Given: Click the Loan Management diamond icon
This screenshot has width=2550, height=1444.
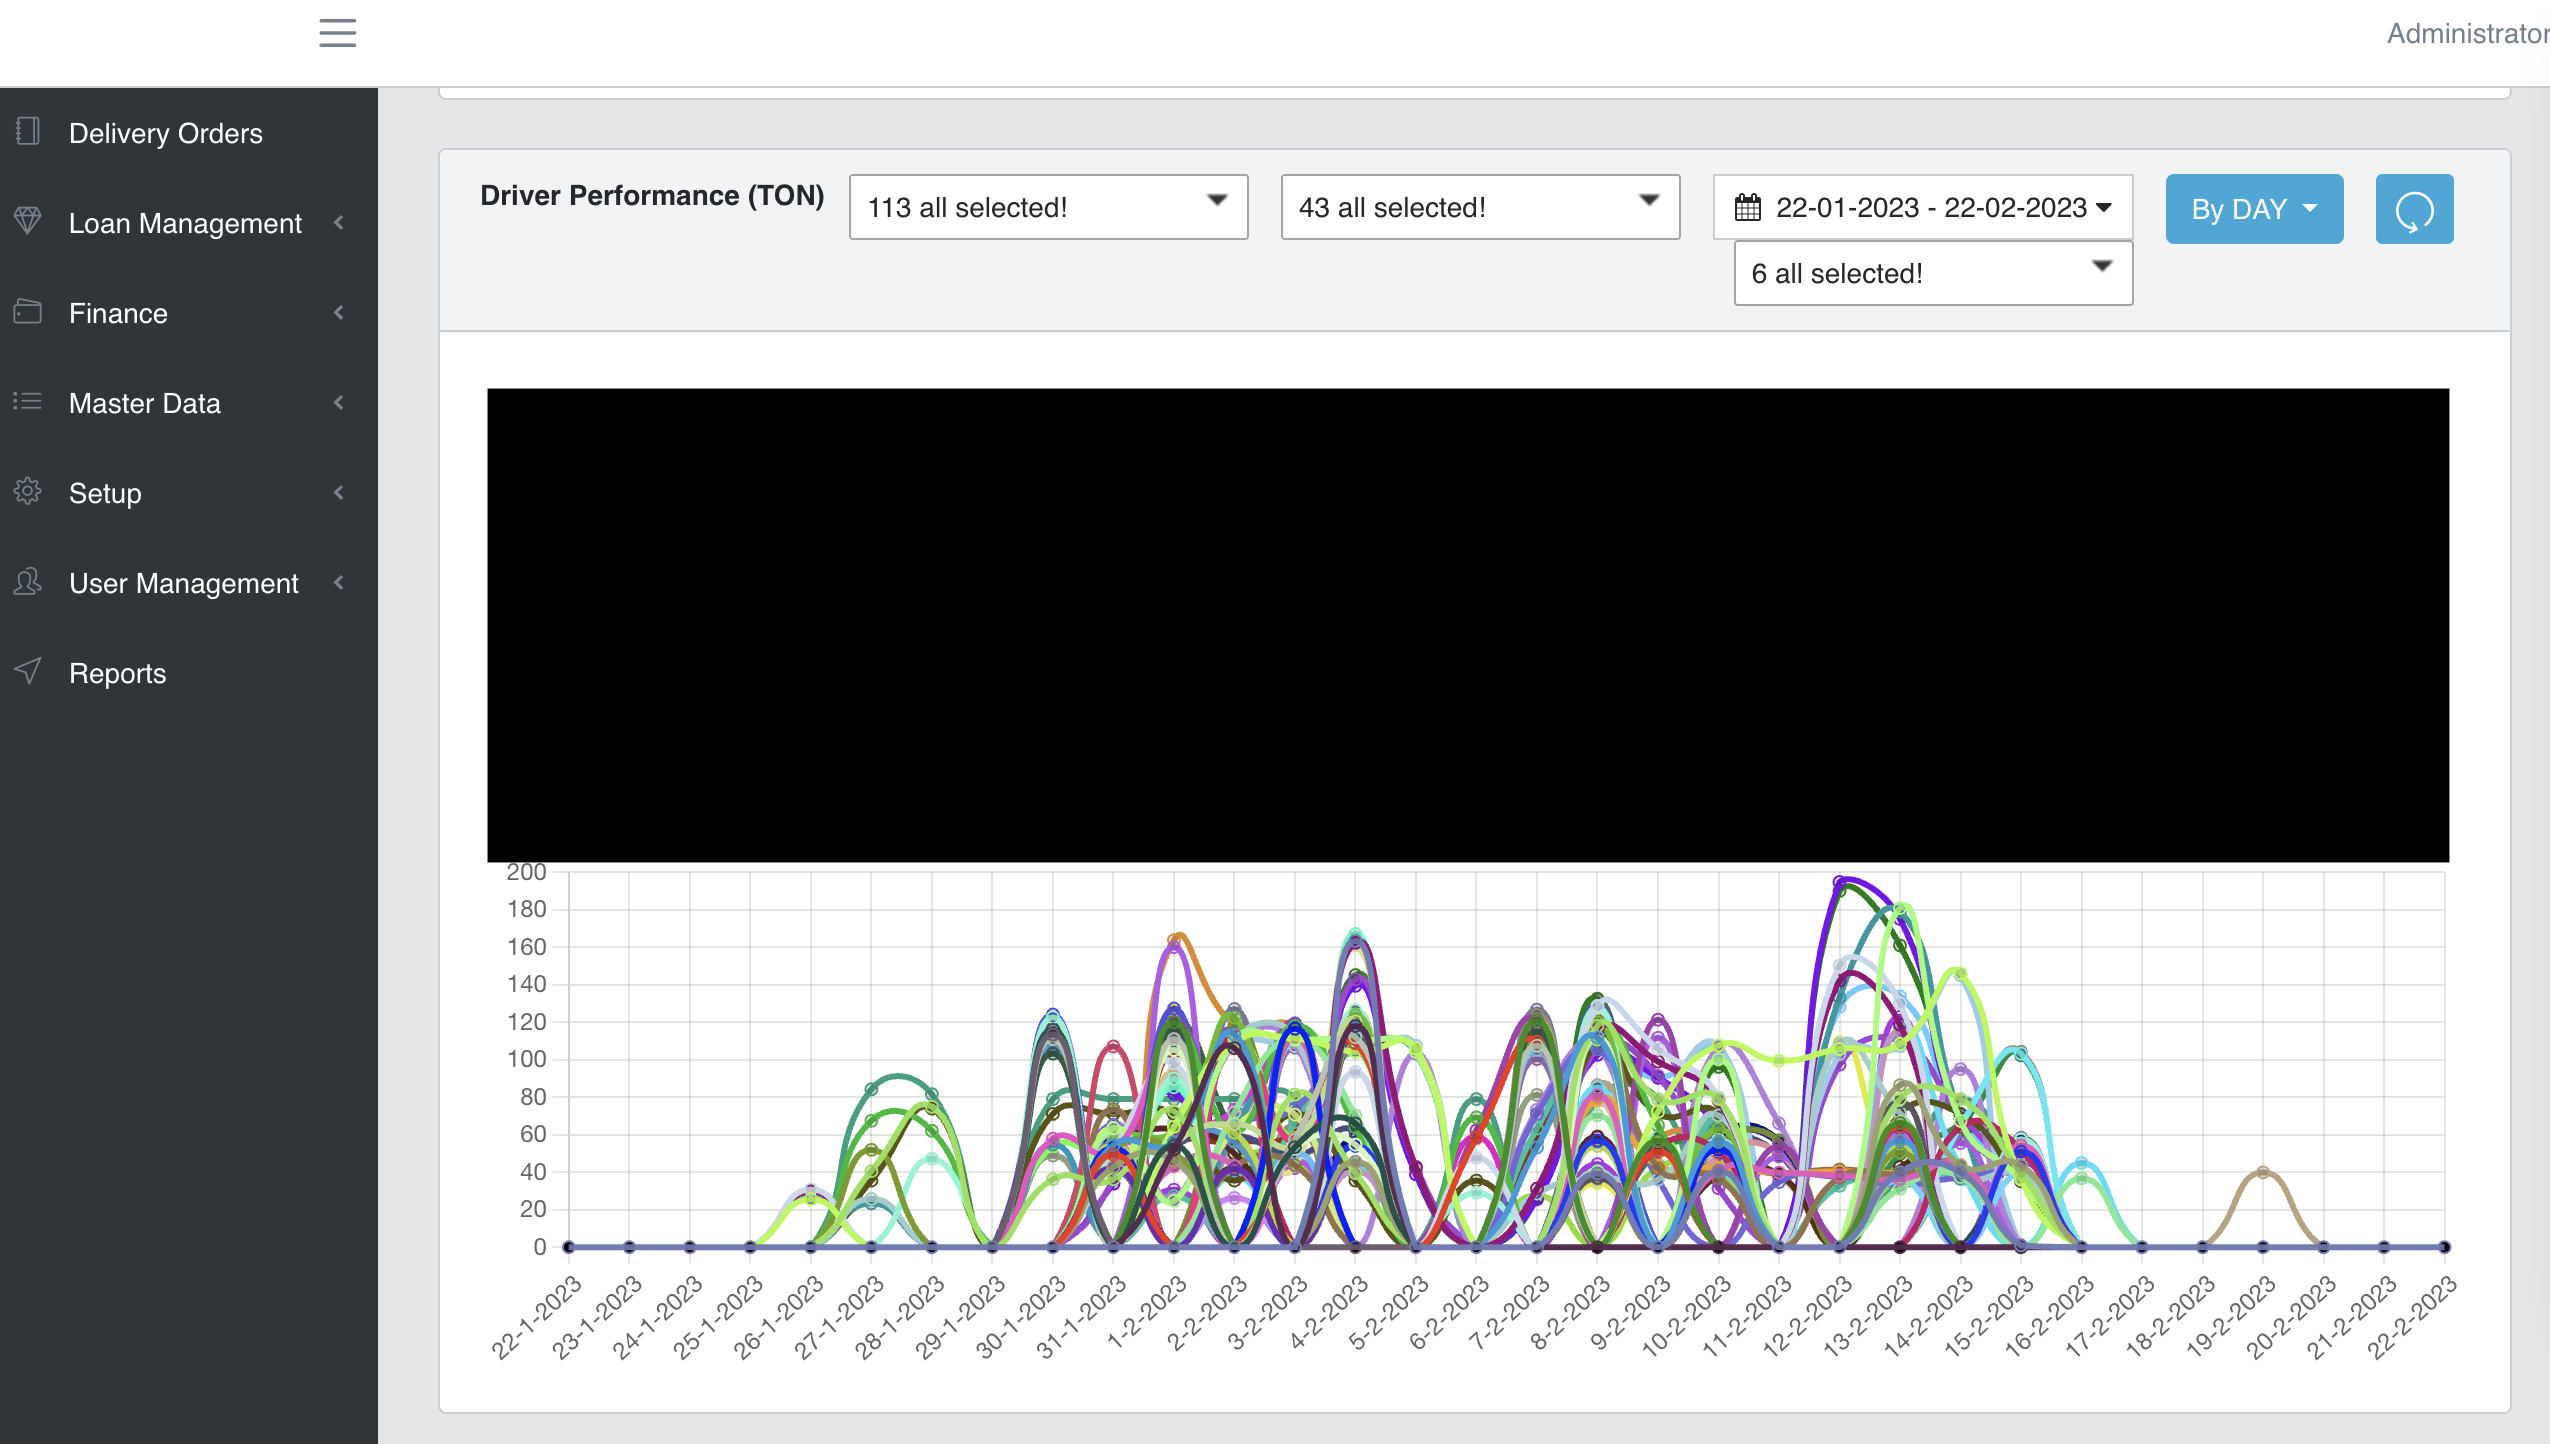Looking at the screenshot, I should click(x=28, y=220).
